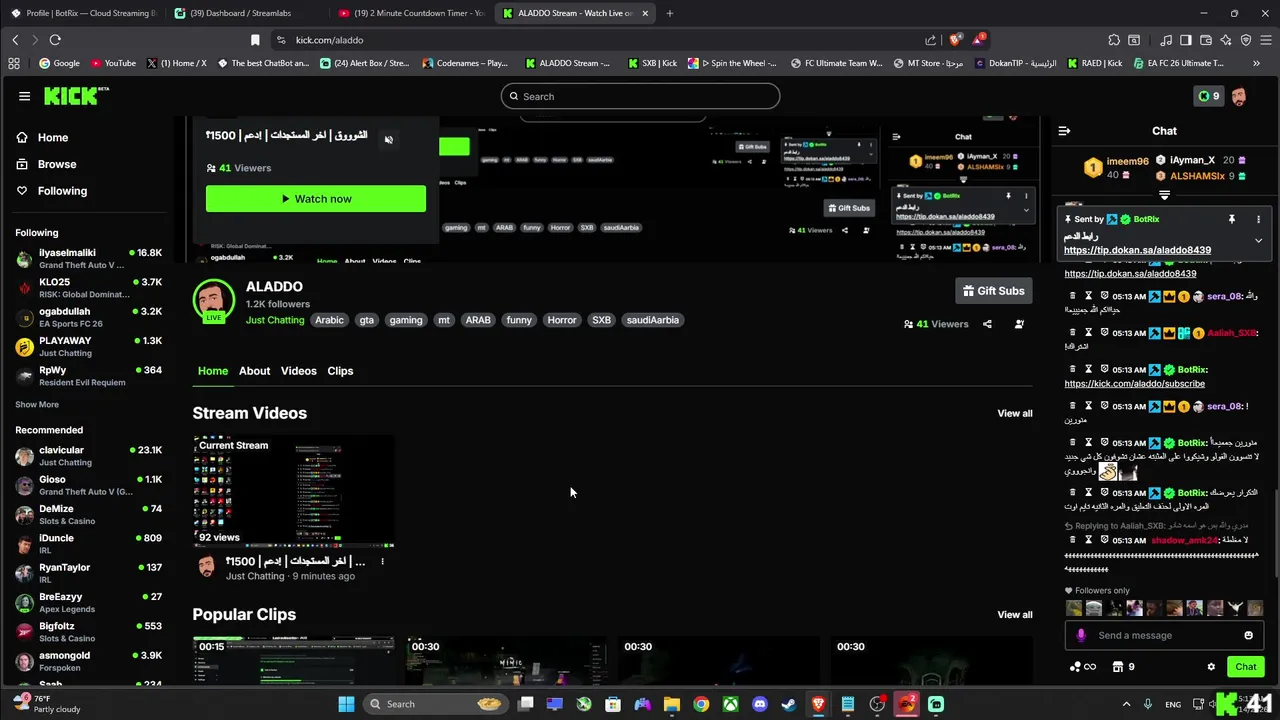Open the pinned message three-dot options

click(1258, 219)
